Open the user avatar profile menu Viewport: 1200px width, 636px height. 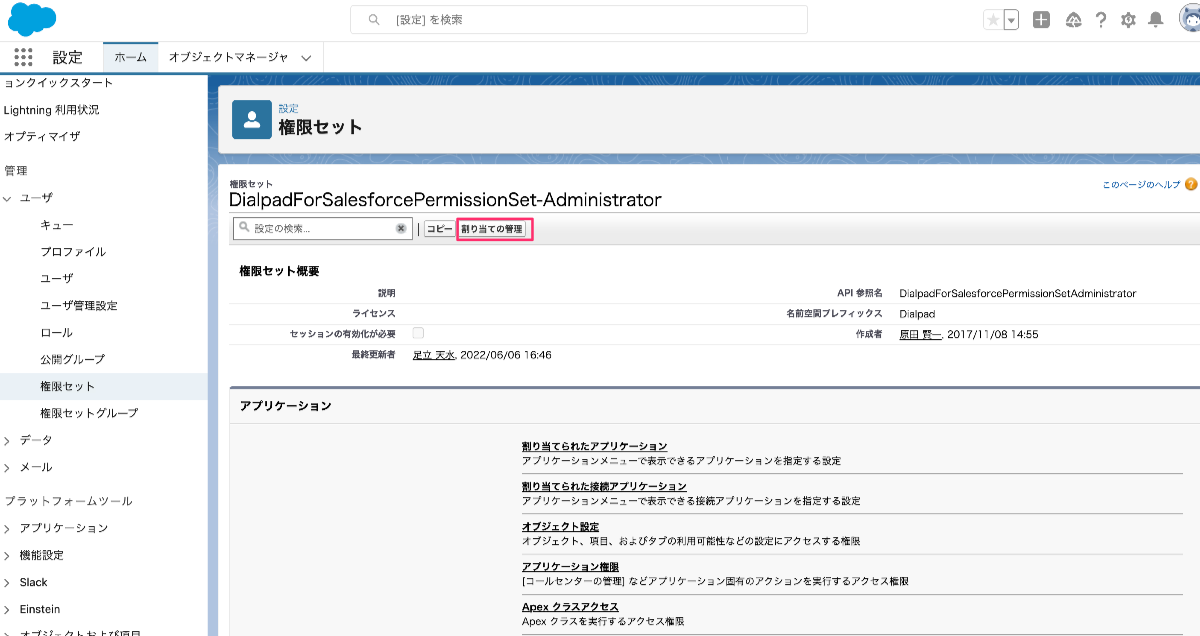[x=1189, y=19]
